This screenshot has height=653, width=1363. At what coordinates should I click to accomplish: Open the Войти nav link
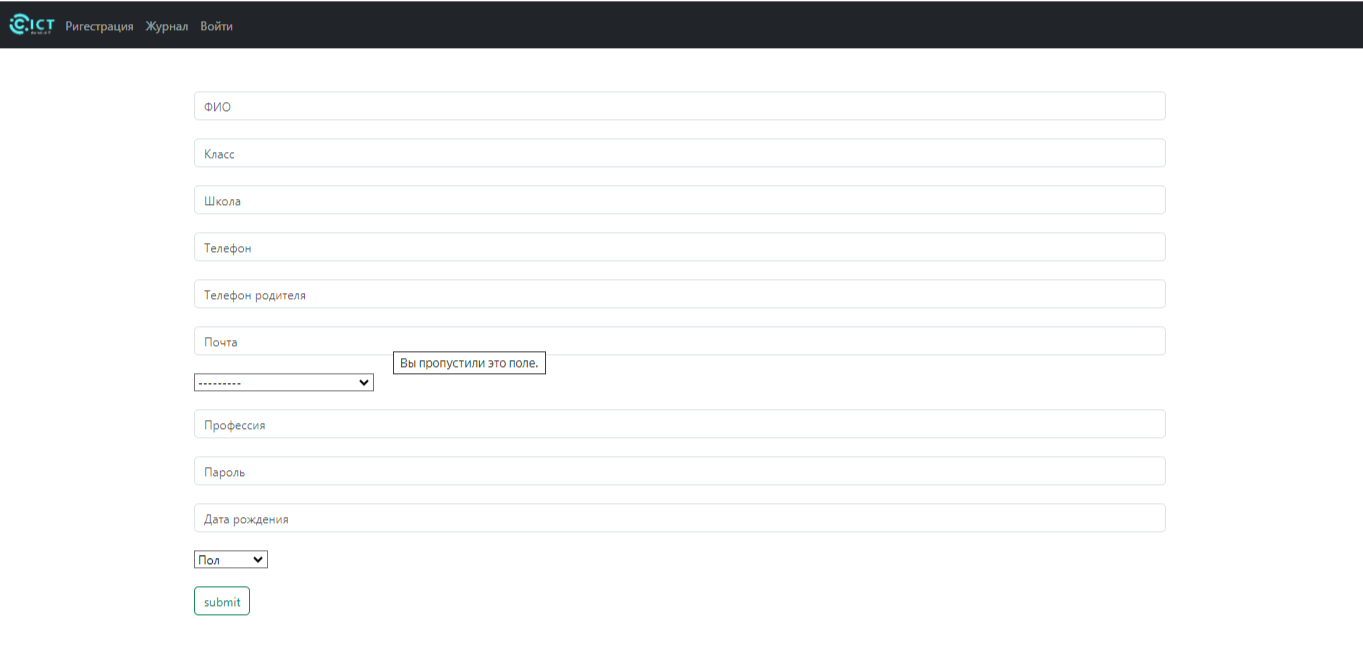(216, 26)
